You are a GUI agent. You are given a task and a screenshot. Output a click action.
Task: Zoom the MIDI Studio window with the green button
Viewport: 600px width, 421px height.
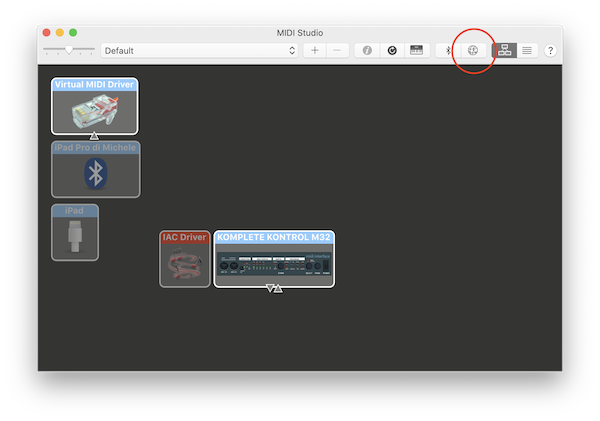[x=73, y=33]
